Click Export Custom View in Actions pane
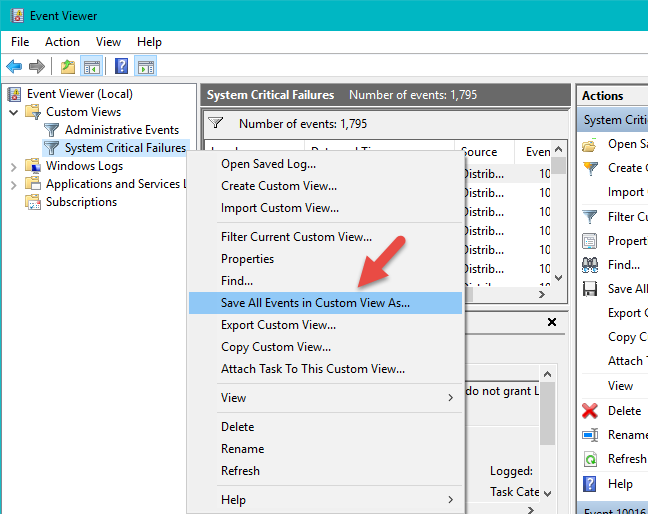 click(x=627, y=313)
